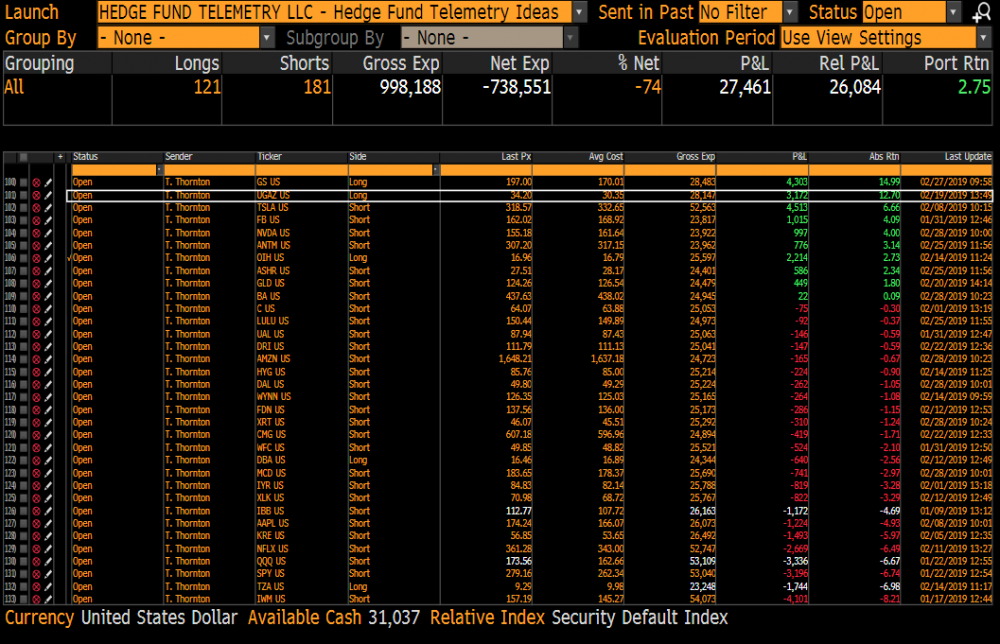Open the magnifier search icon beside Status
The width and height of the screenshot is (1000, 644).
(x=981, y=12)
